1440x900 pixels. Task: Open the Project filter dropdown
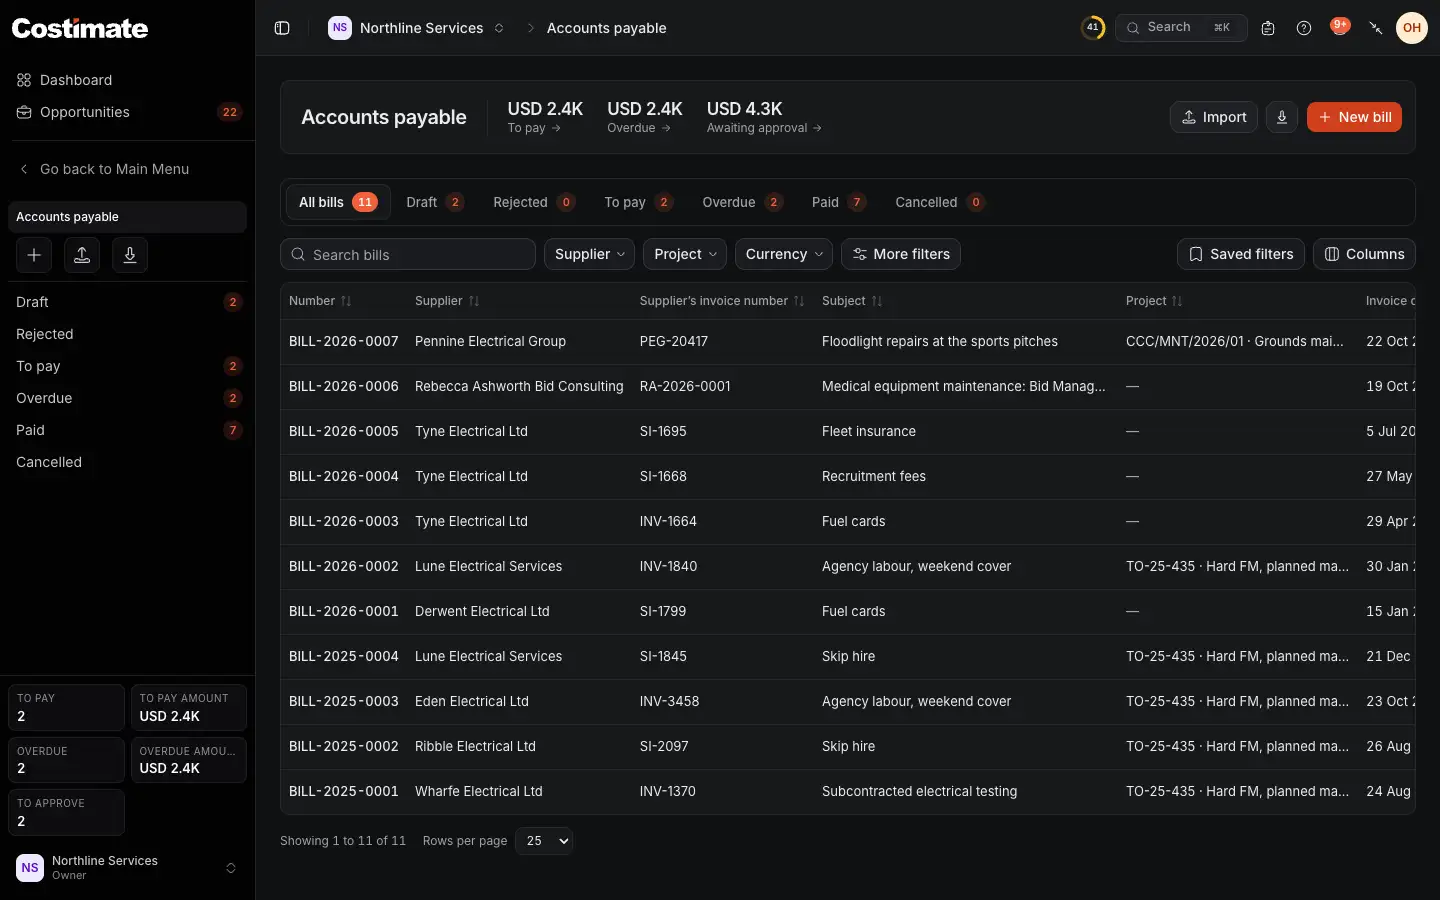coord(685,254)
